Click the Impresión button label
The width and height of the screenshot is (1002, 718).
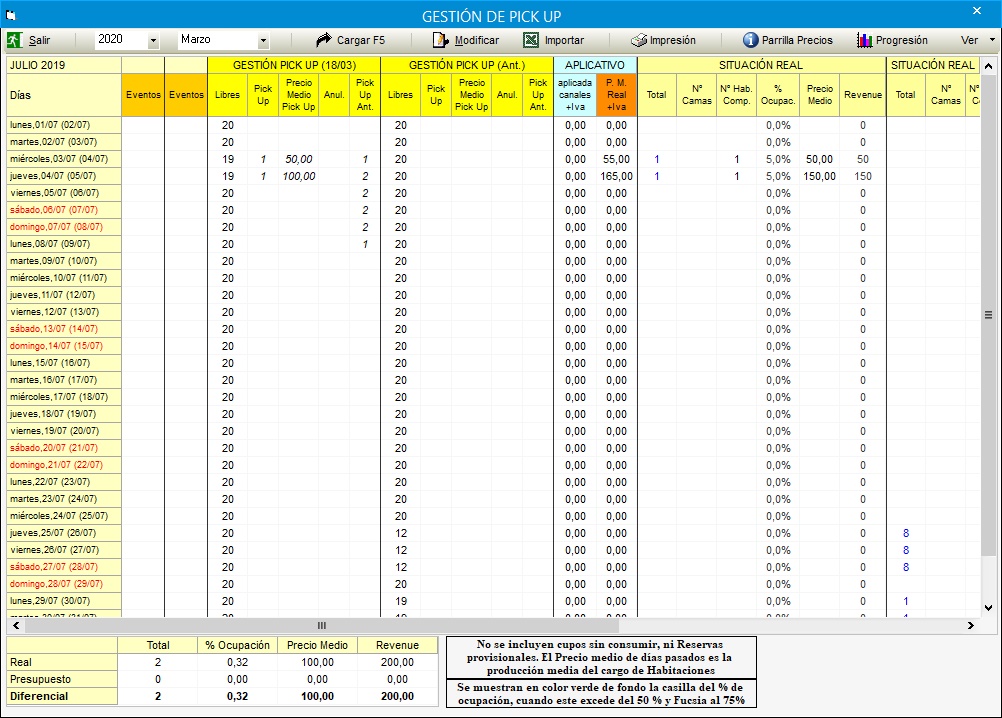(673, 40)
